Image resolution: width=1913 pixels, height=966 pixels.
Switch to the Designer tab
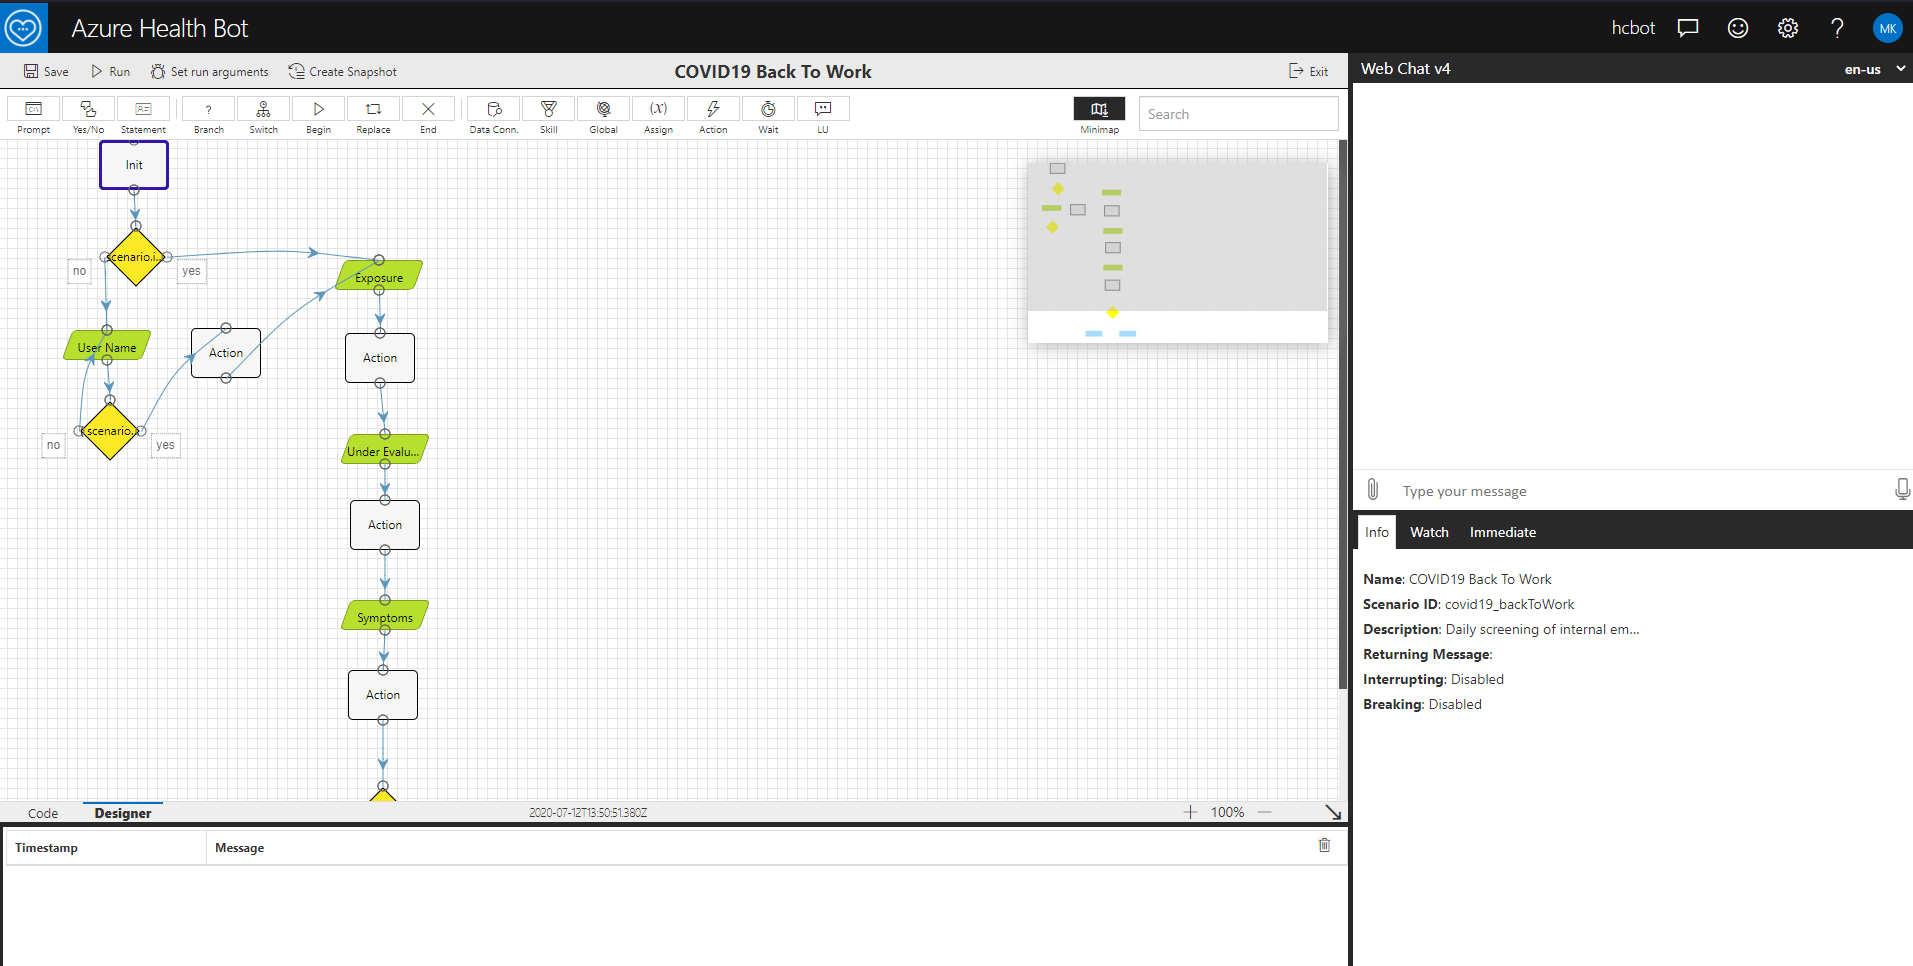pyautogui.click(x=123, y=813)
